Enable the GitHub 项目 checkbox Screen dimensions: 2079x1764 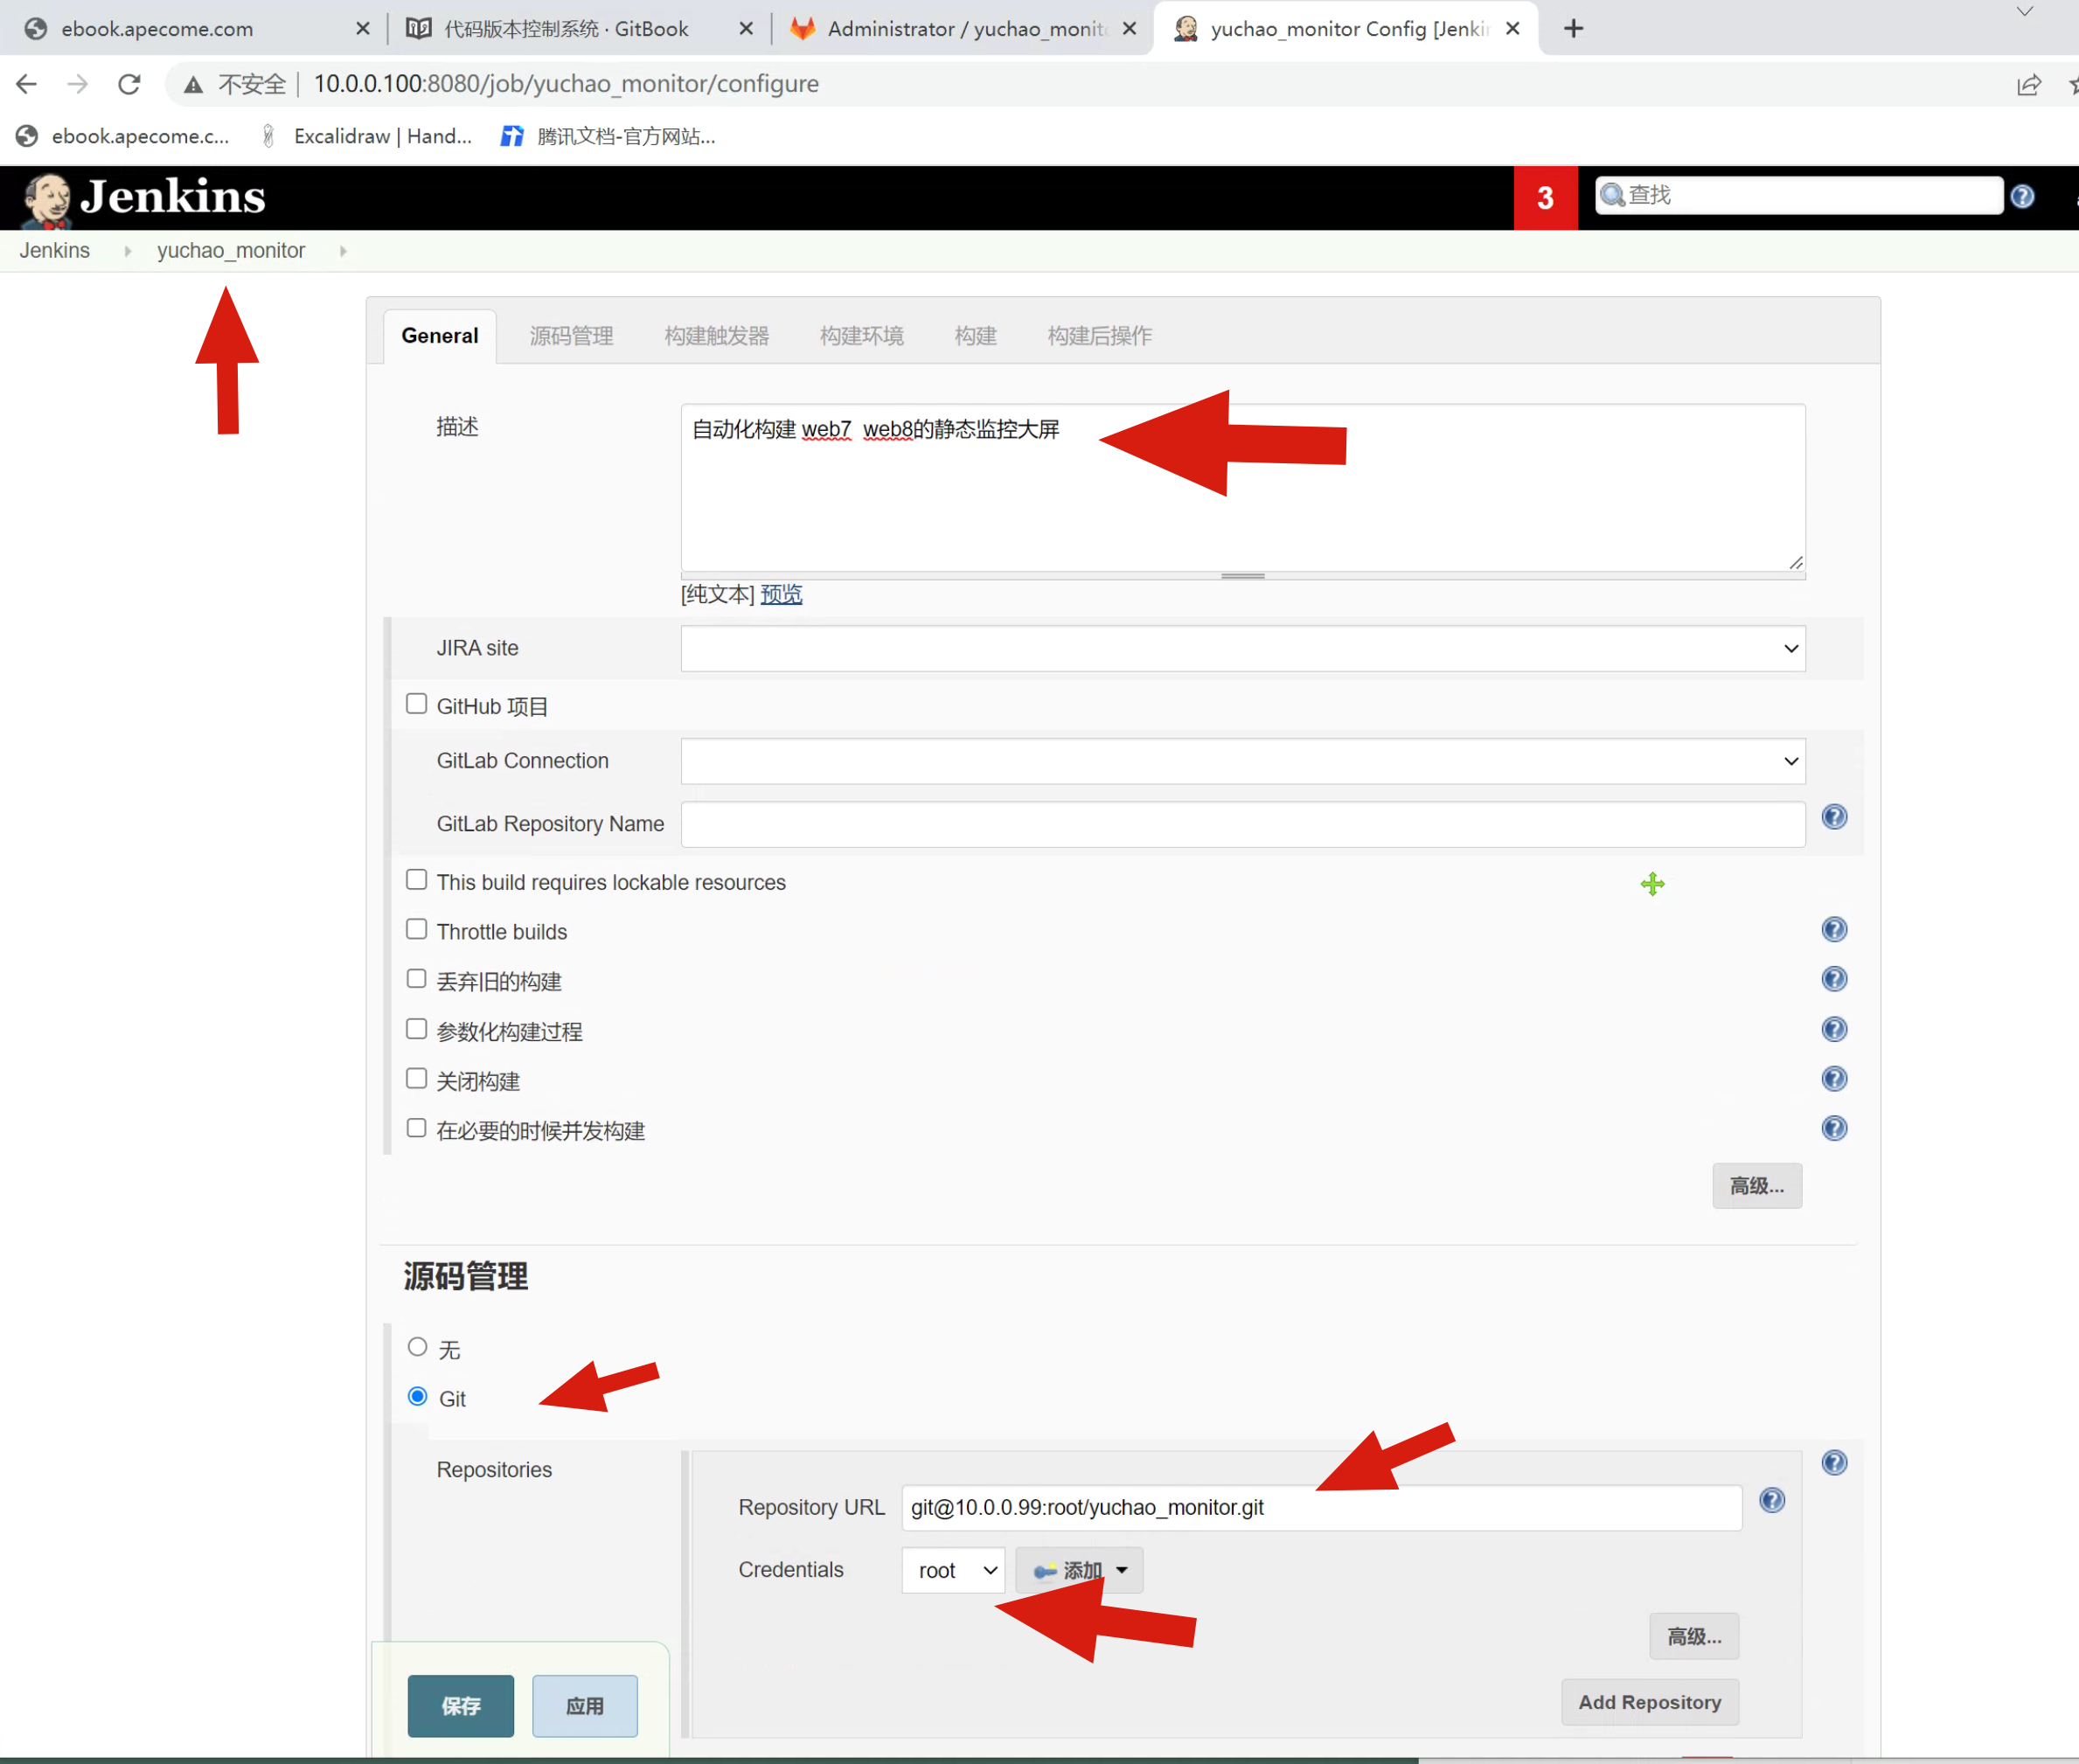[417, 704]
